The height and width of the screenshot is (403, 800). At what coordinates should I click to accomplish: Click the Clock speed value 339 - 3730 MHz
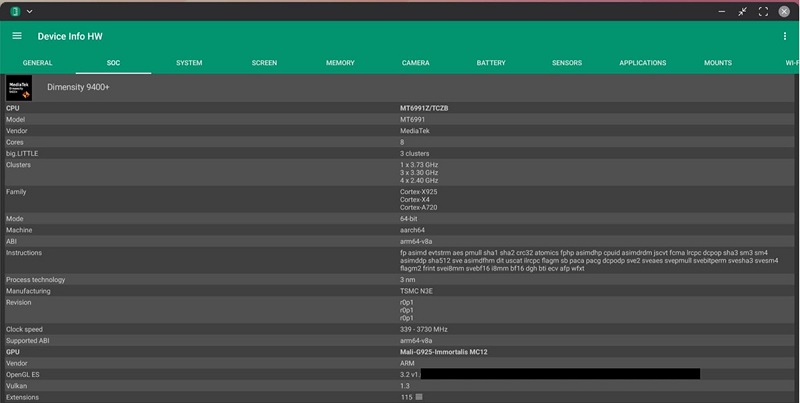[x=423, y=330]
